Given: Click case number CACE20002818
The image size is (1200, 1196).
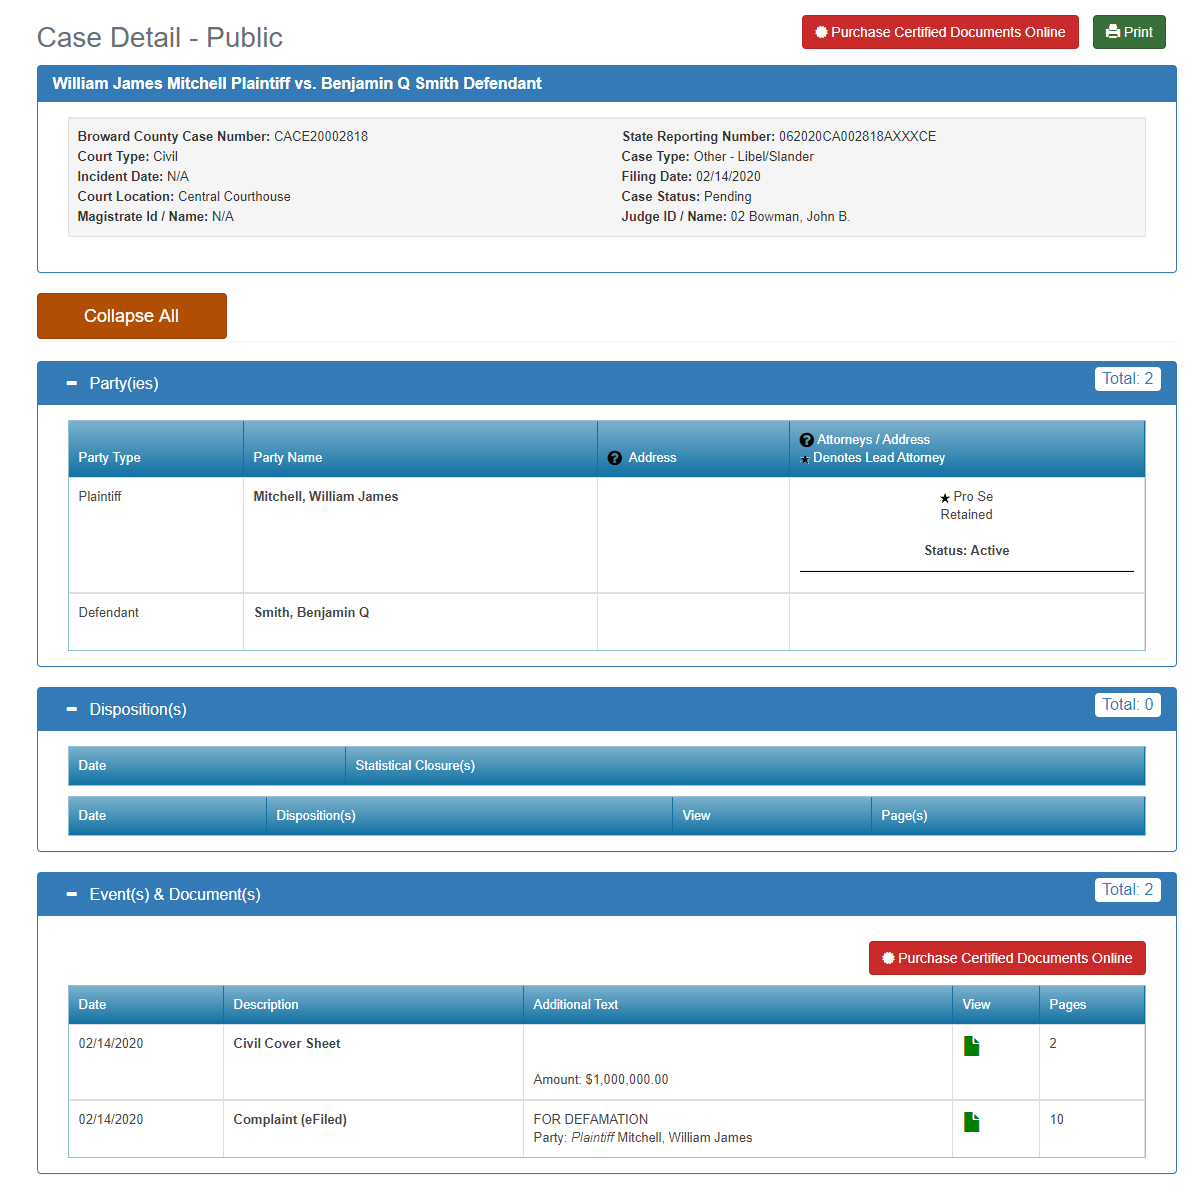Looking at the screenshot, I should [x=321, y=136].
